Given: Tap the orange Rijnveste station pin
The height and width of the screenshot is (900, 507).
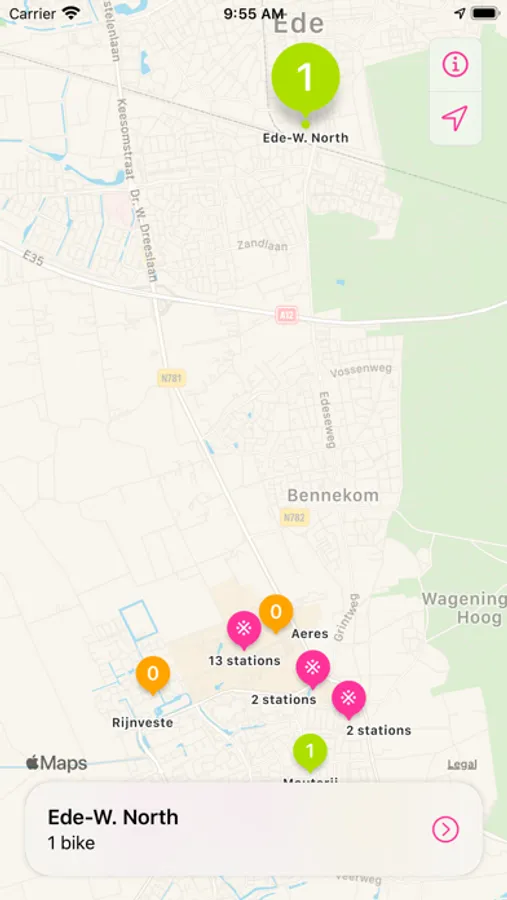Looking at the screenshot, I should pyautogui.click(x=153, y=674).
